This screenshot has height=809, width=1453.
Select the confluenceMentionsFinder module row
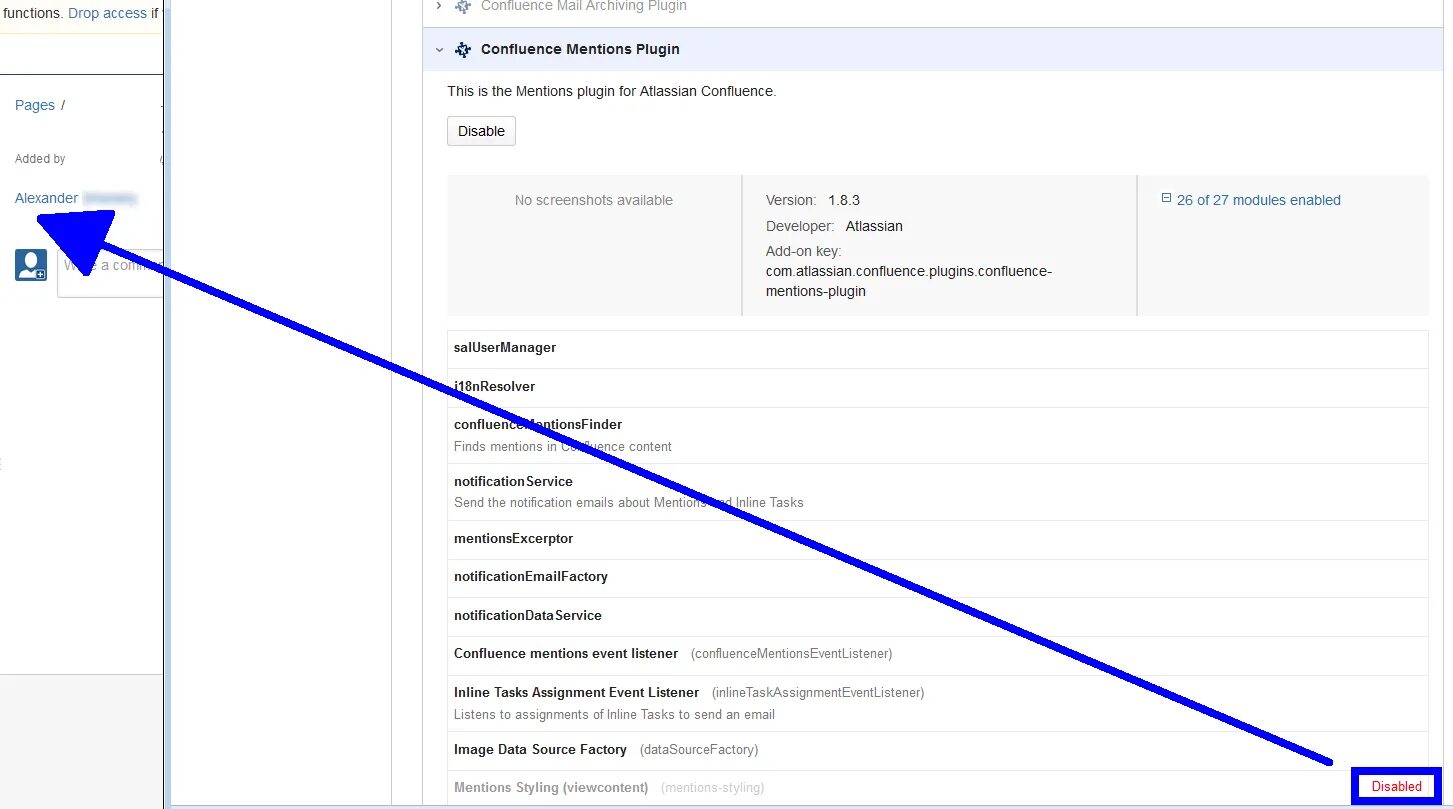point(937,435)
